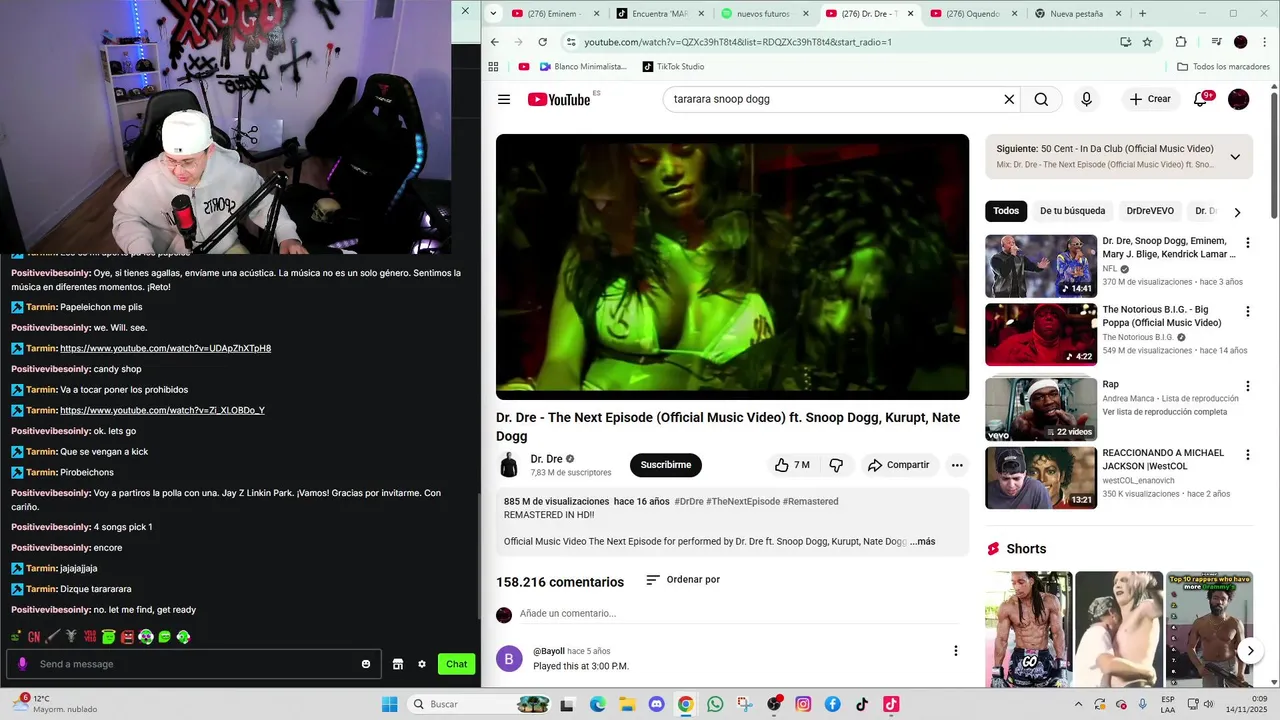Switch to the Nueva pestaña tab
Screen dimensions: 1280x720
coord(1078,14)
